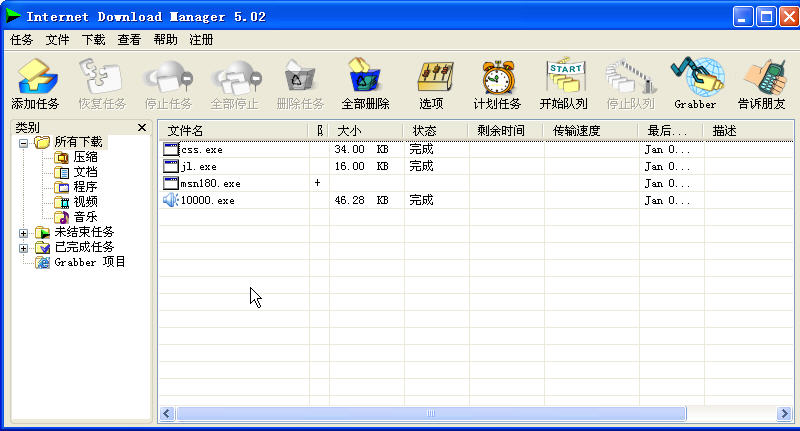Open the 查看 menu
This screenshot has width=800, height=431.
click(129, 40)
